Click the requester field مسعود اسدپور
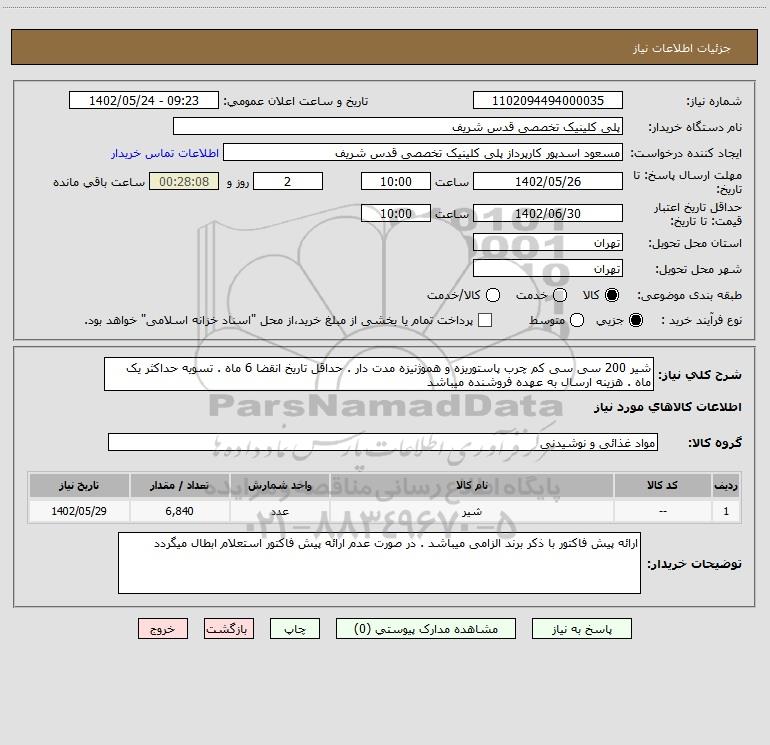 (x=423, y=153)
